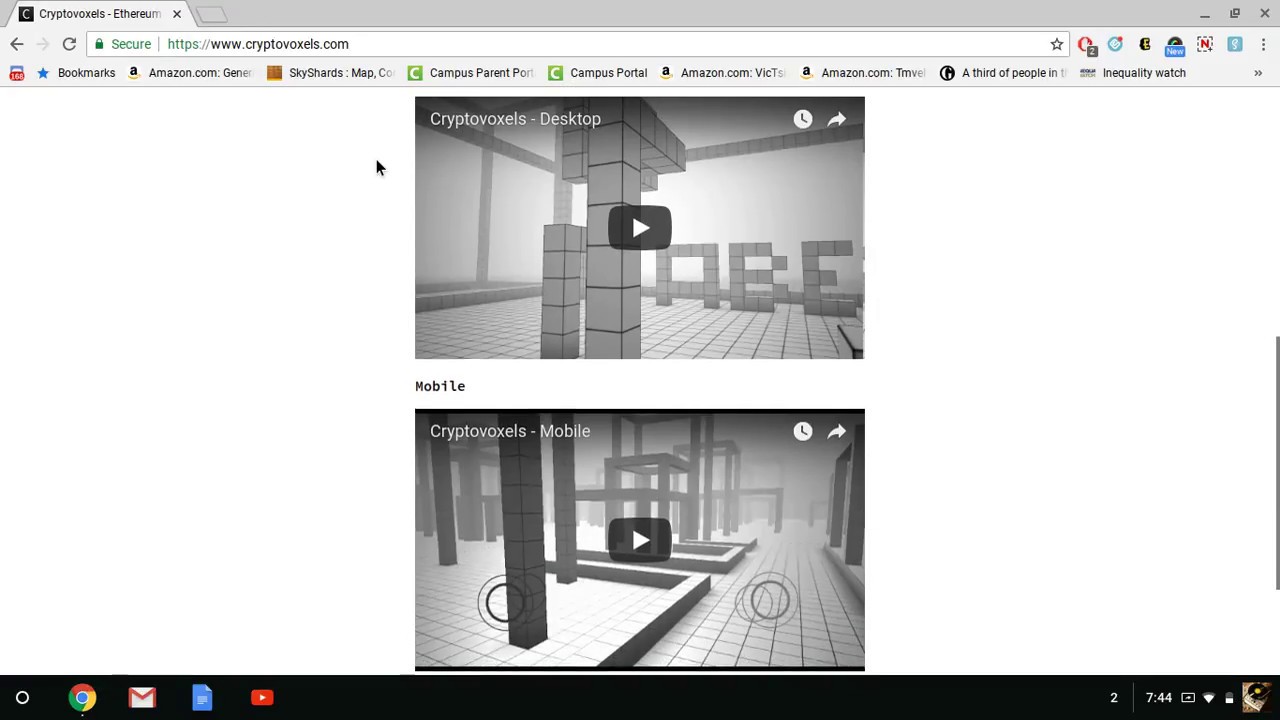Screen dimensions: 1280x720
Task: Open the Cryptovoxels - Mobile title link
Action: tap(510, 431)
